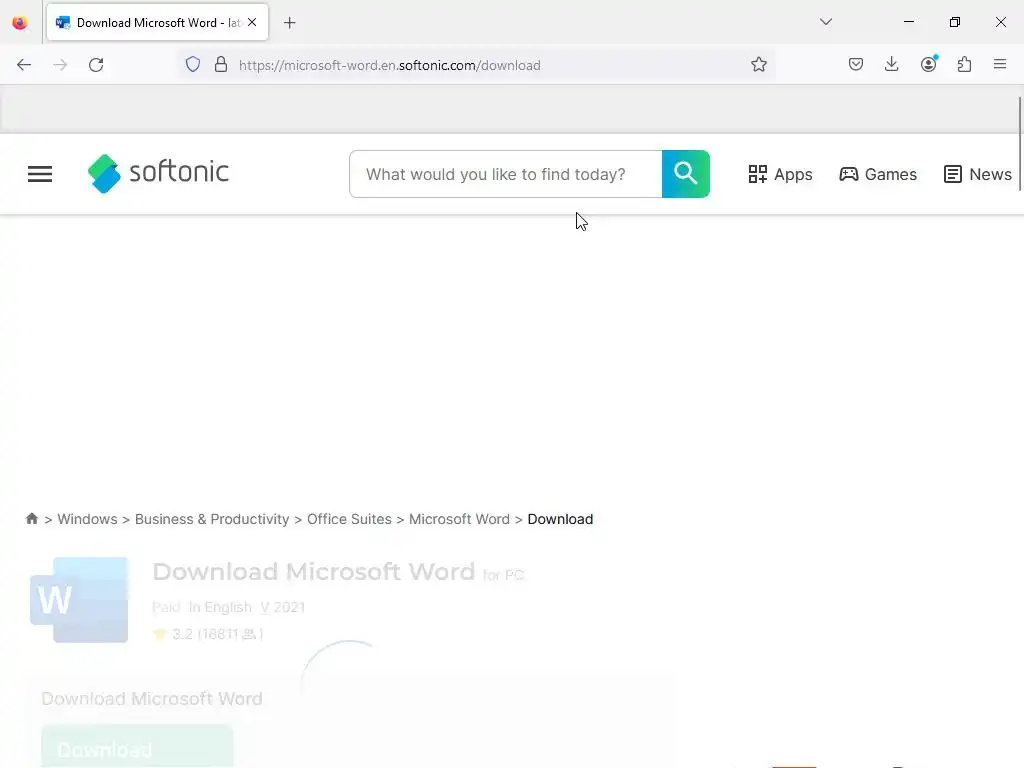Open the Office Suites breadcrumb link
Image resolution: width=1024 pixels, height=768 pixels.
349,519
